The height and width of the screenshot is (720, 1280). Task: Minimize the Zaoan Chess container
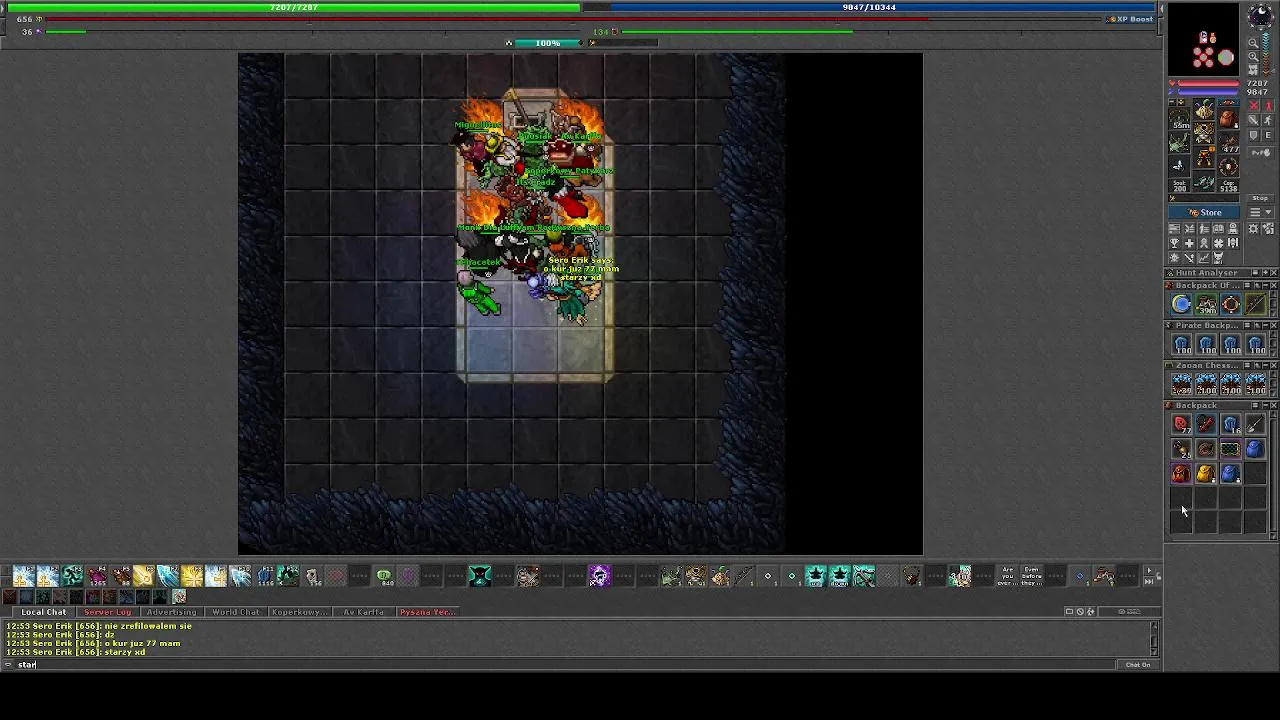click(1266, 365)
